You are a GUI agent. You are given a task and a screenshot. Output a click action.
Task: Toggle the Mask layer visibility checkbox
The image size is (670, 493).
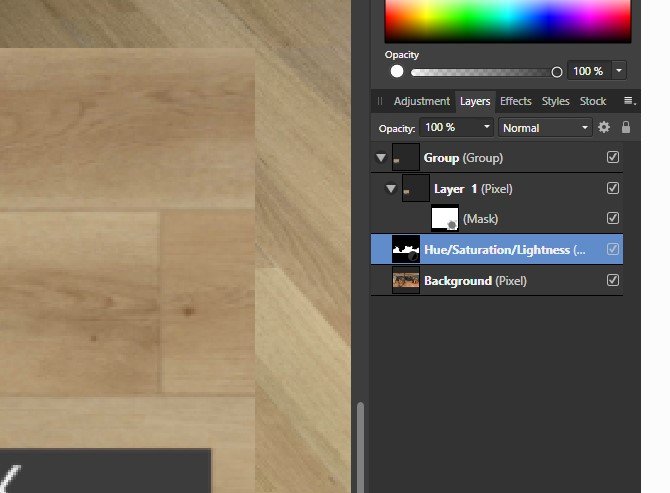coord(613,218)
